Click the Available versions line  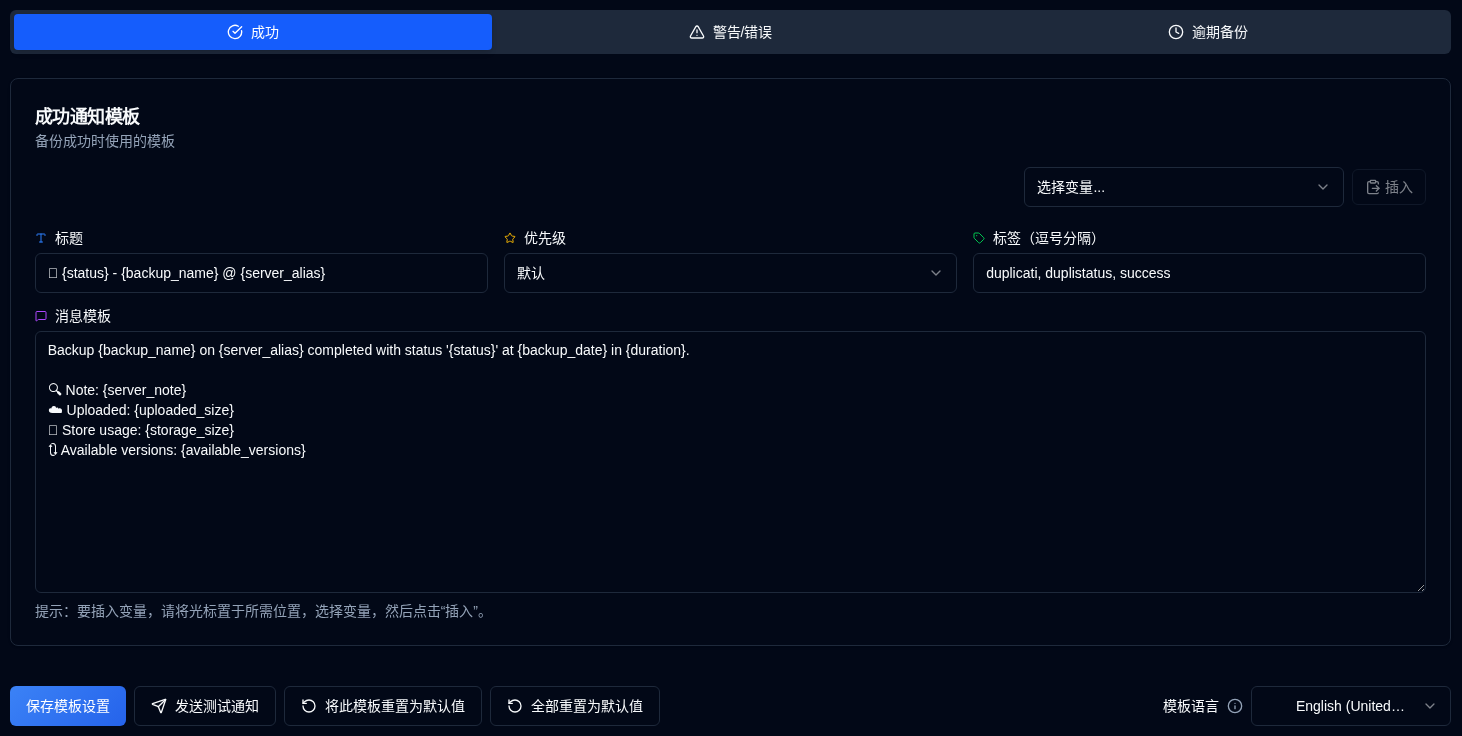177,450
